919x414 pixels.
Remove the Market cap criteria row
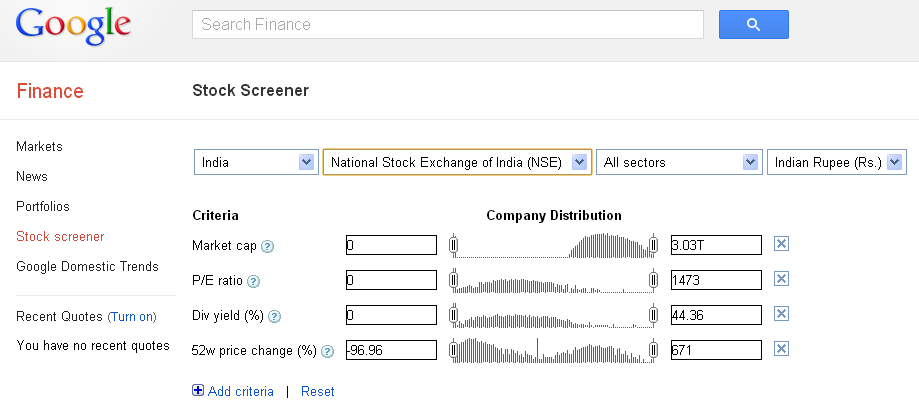pos(782,245)
